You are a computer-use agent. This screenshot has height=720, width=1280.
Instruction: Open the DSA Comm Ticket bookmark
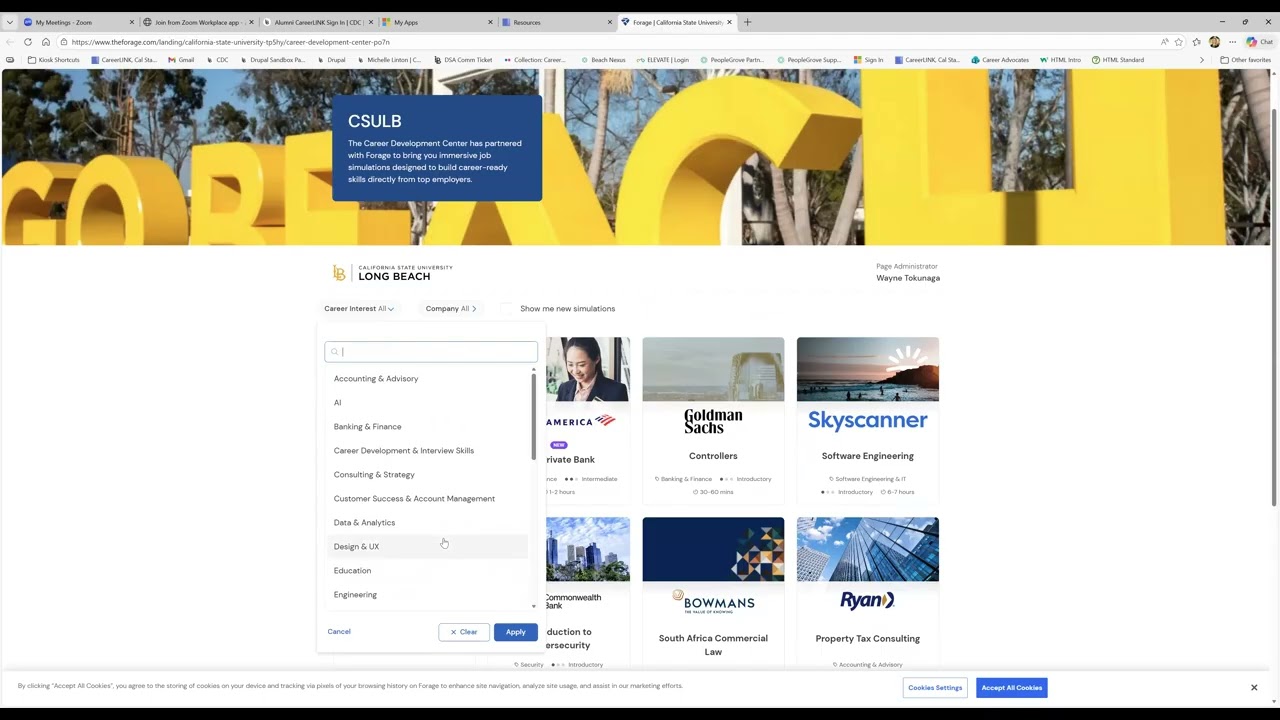463,60
